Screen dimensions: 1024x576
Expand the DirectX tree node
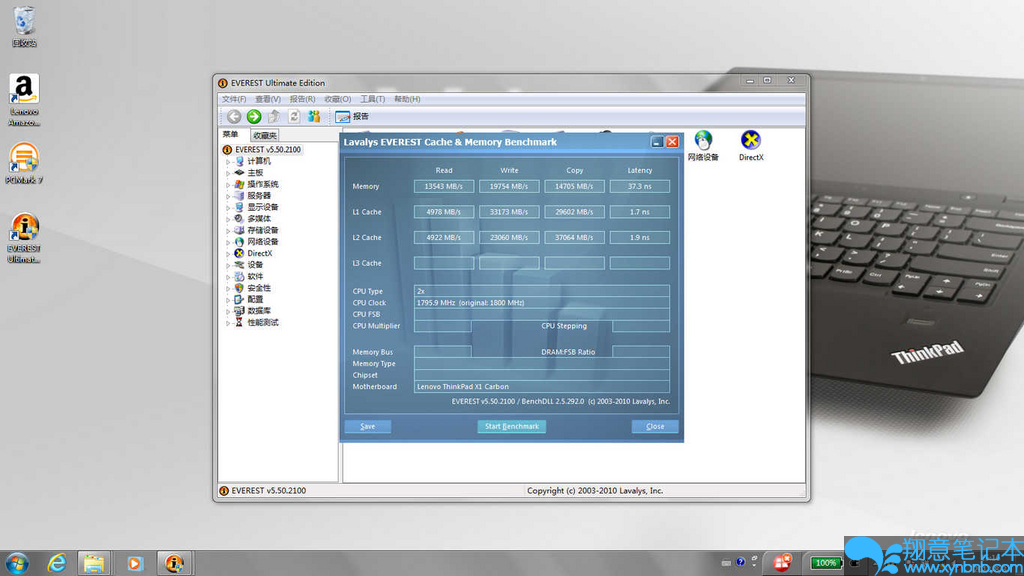(x=228, y=253)
